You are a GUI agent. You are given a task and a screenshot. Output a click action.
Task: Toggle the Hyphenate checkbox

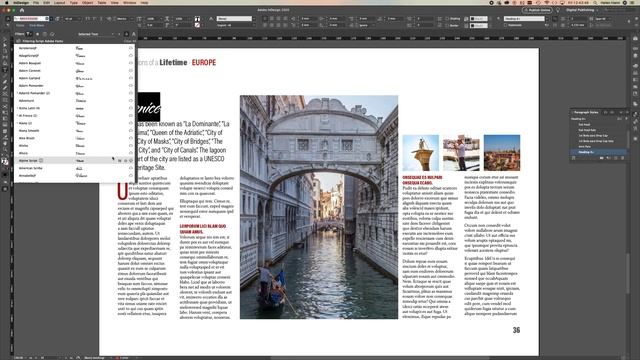[505, 25]
